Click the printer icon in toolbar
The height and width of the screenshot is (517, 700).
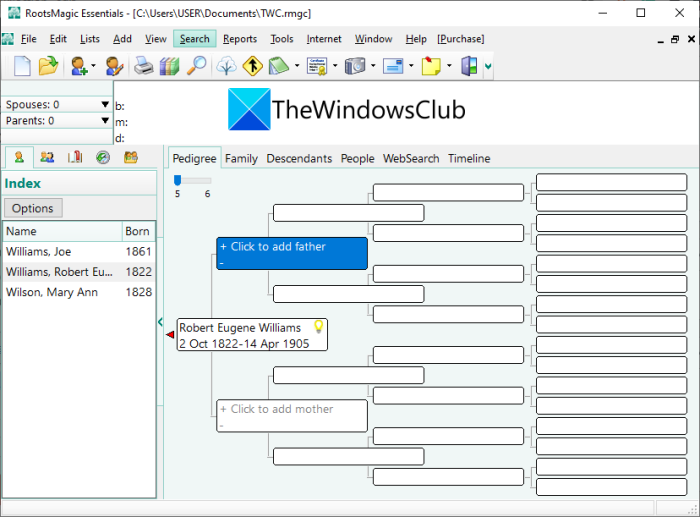[144, 66]
